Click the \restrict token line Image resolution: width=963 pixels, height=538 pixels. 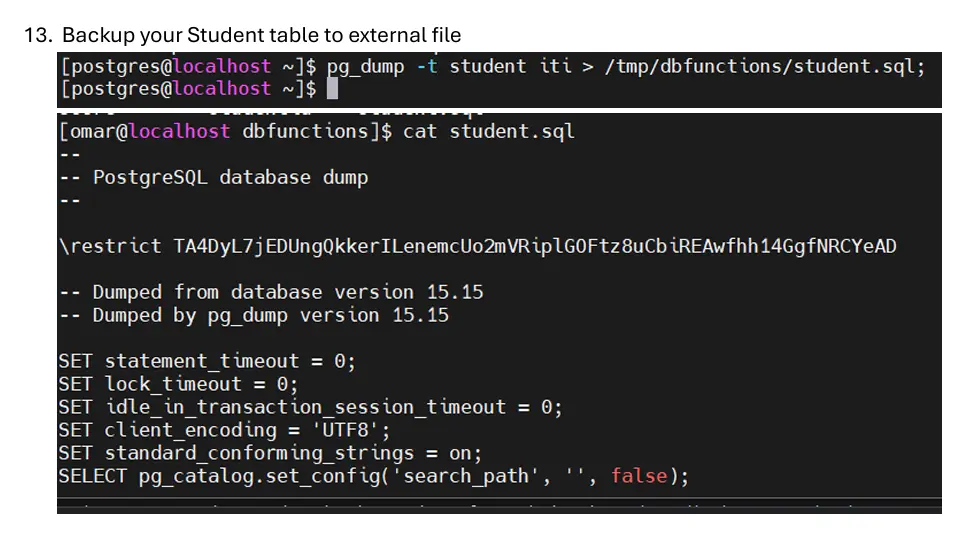pyautogui.click(x=477, y=246)
